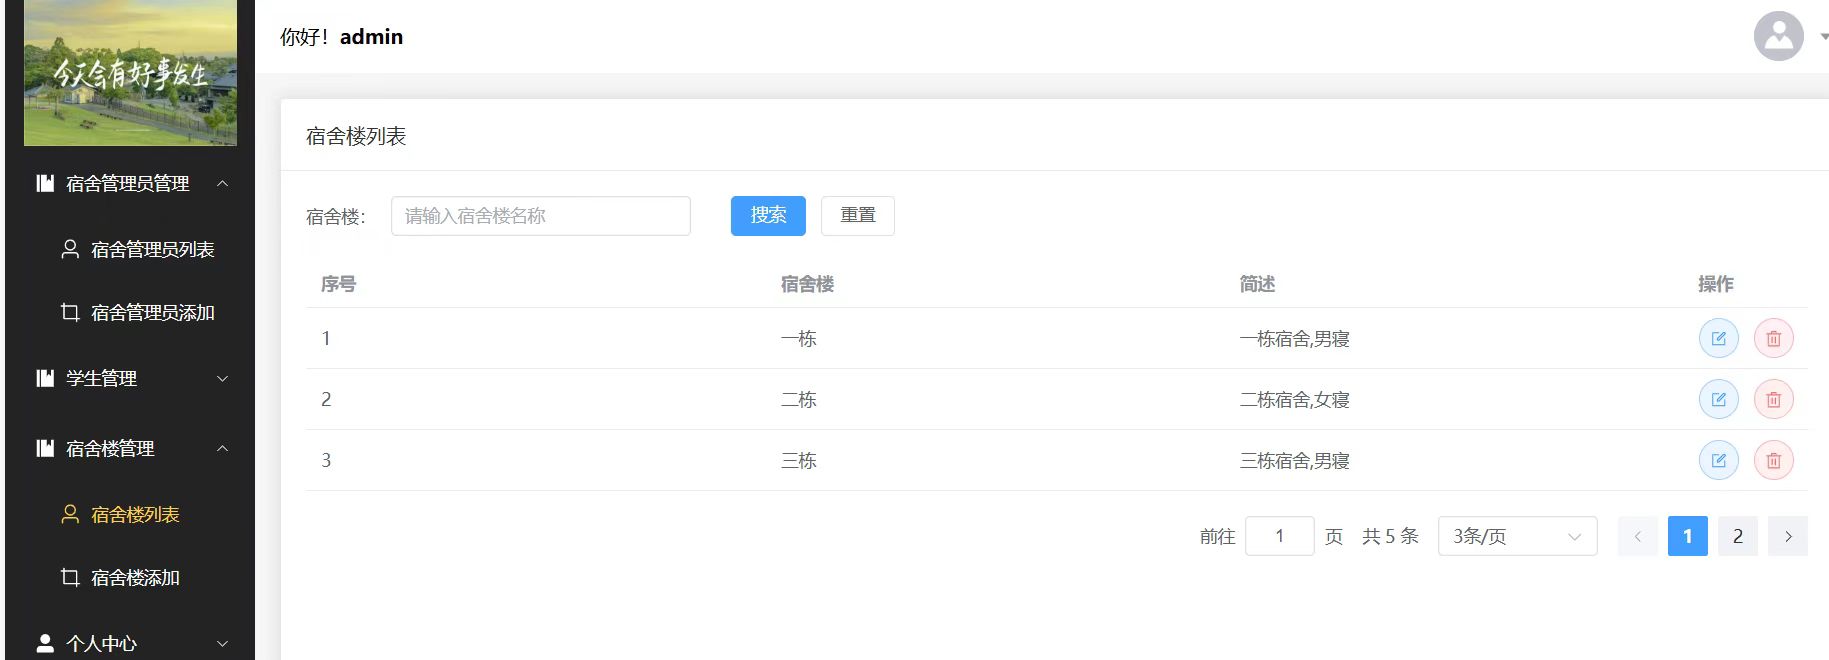Click the 个人中心 user icon
The width and height of the screenshot is (1829, 660).
45,643
